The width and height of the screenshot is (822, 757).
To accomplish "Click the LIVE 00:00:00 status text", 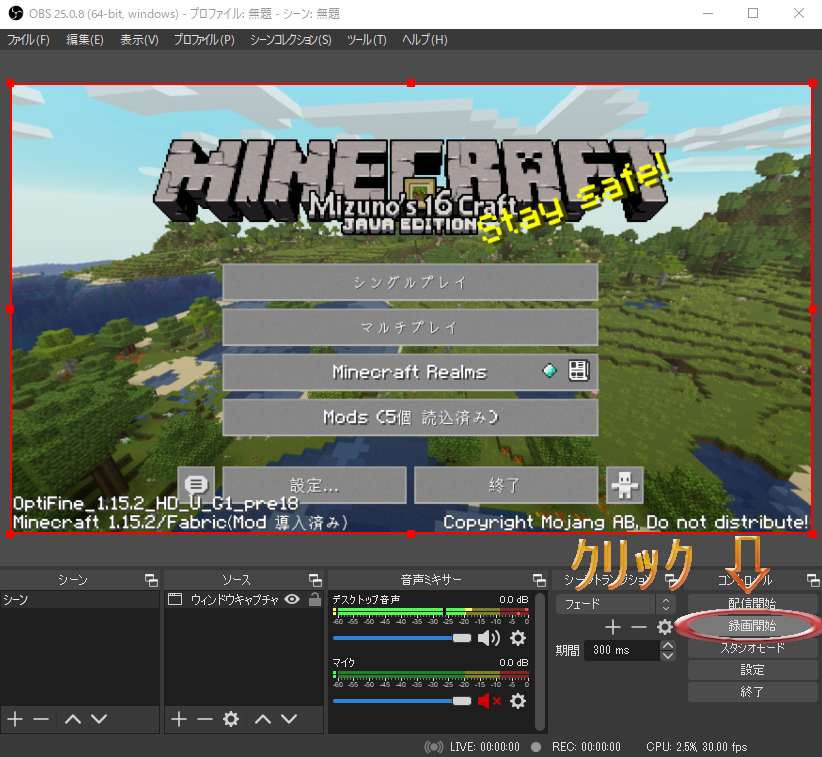I will coord(484,747).
